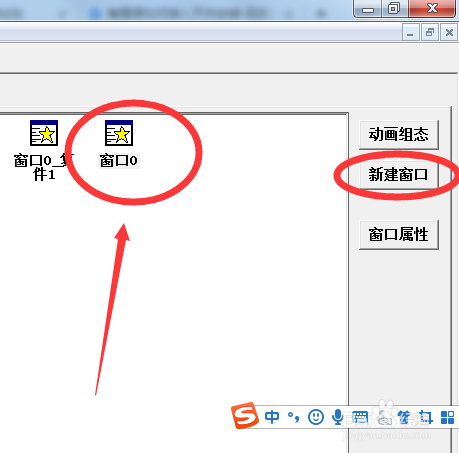Restore down the inner document window
The width and height of the screenshot is (459, 453).
coord(430,33)
